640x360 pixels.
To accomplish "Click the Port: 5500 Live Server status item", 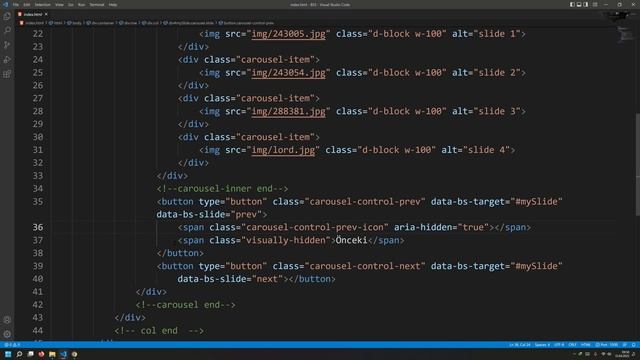I will (x=607, y=345).
